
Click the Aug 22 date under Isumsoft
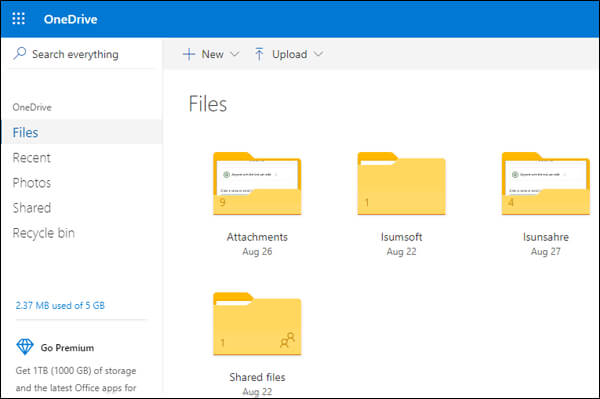point(401,252)
